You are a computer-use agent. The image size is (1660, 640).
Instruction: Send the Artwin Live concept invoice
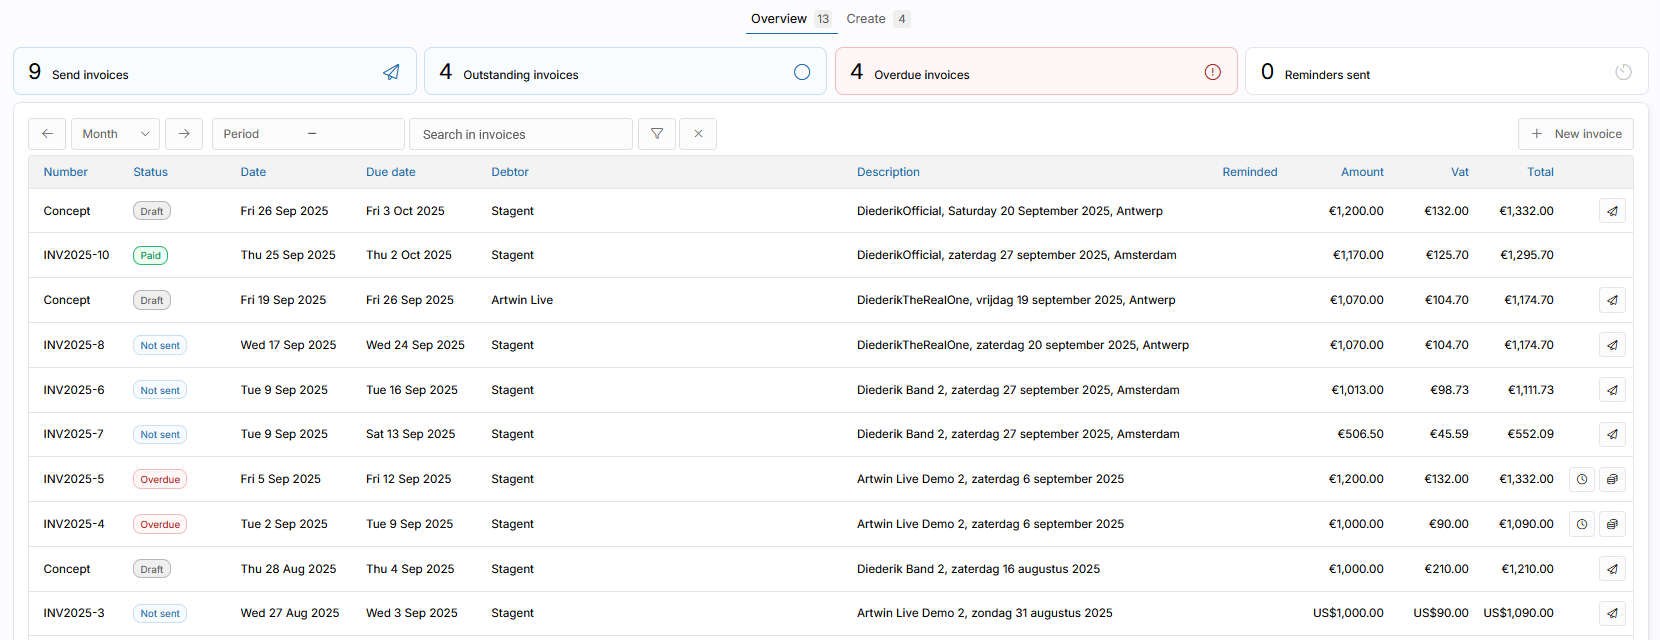1612,300
